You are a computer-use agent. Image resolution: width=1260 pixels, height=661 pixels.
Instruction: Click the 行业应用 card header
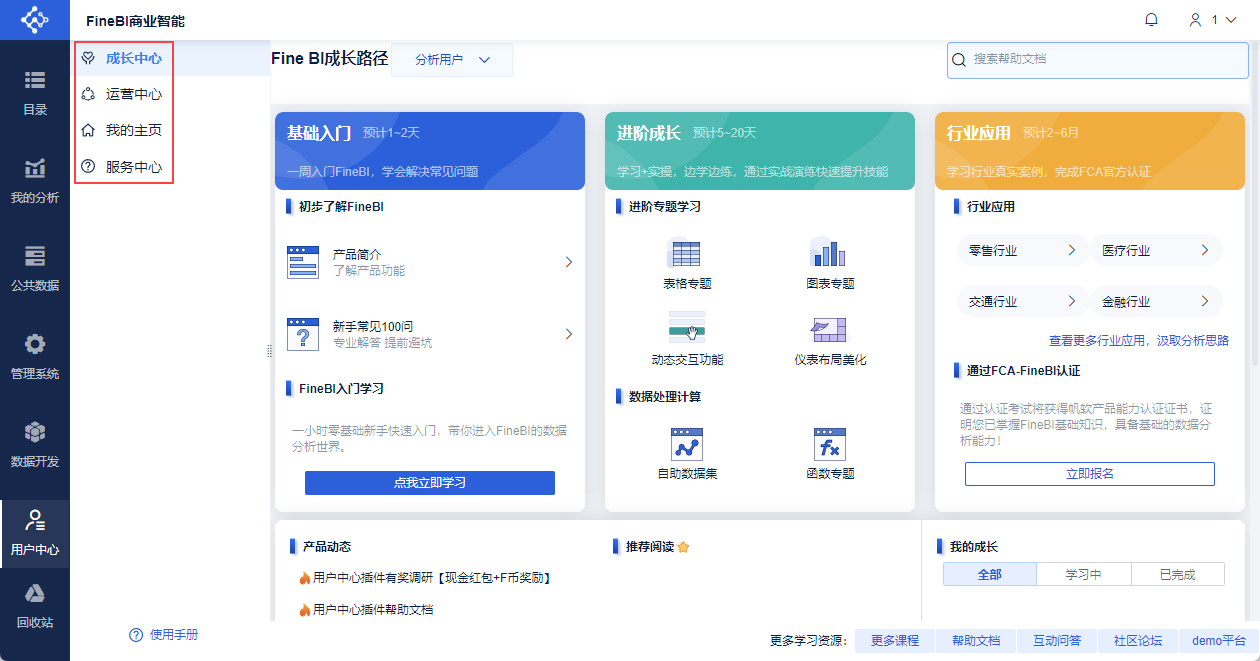click(x=1090, y=151)
